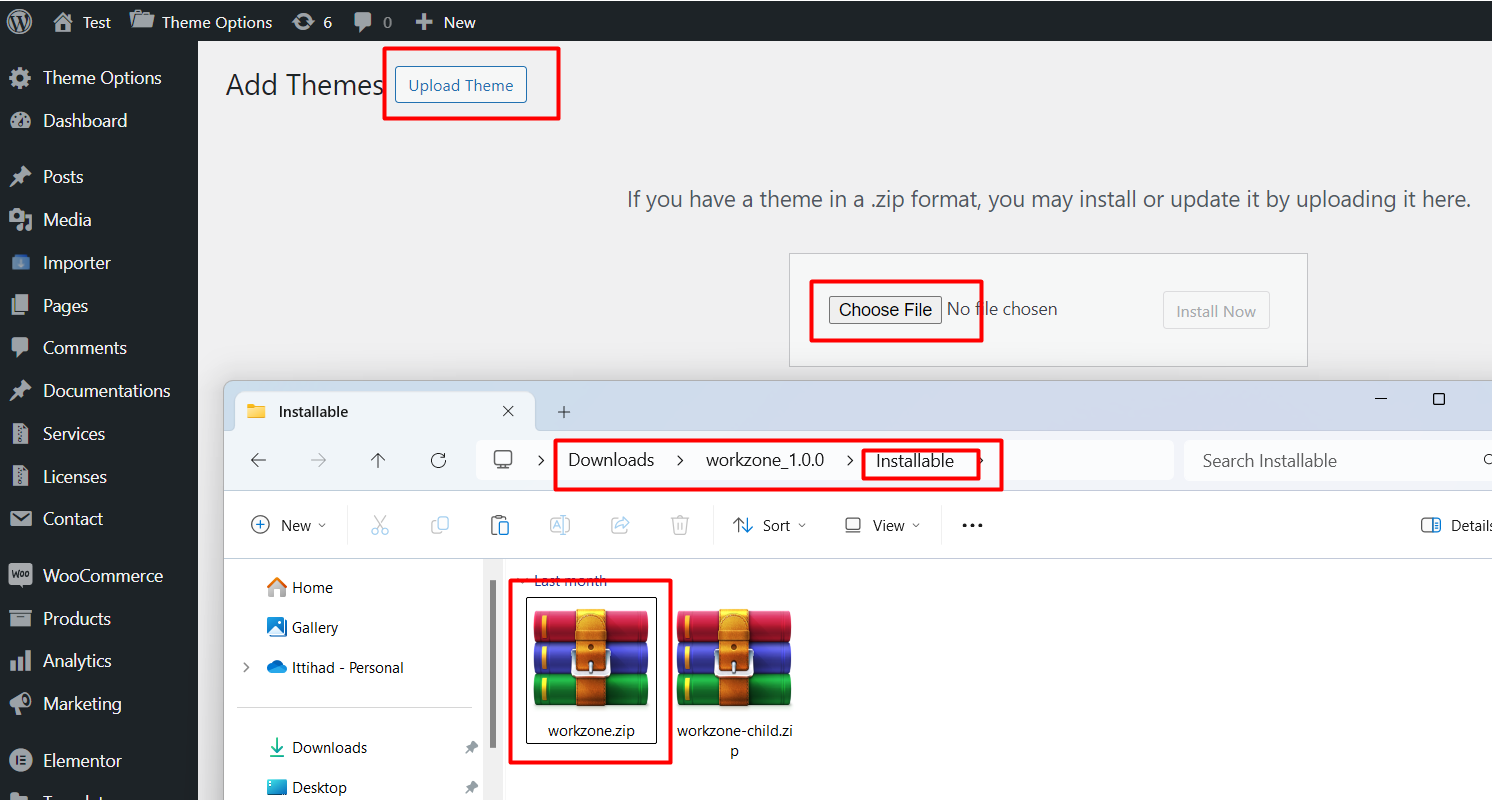Click the Upload Theme button
Image resolution: width=1492 pixels, height=800 pixels.
(x=461, y=85)
